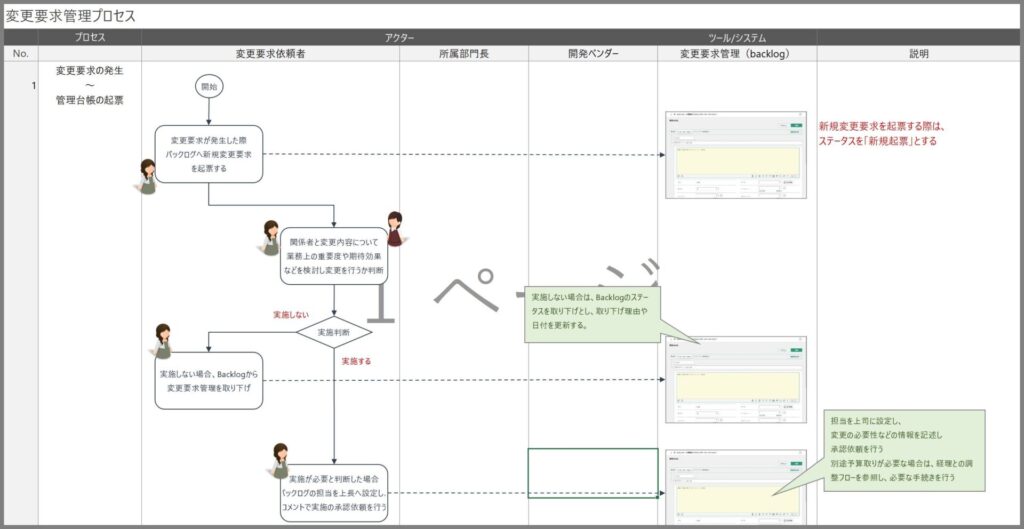Select the 開始 start oval shape

tap(209, 87)
